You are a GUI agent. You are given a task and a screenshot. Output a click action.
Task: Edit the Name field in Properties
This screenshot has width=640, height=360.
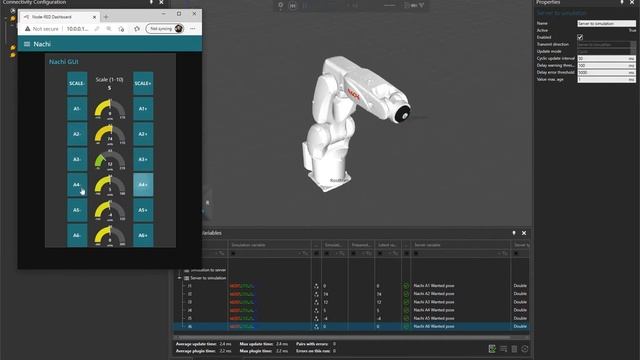coord(606,24)
